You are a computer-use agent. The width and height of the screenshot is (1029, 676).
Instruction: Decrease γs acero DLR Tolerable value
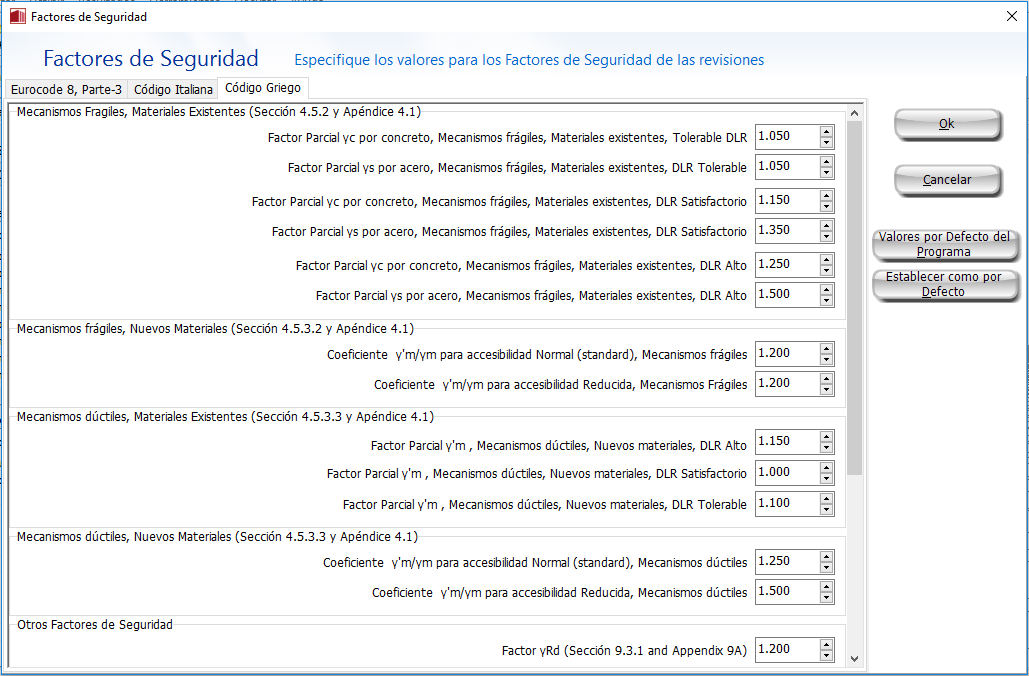click(826, 172)
